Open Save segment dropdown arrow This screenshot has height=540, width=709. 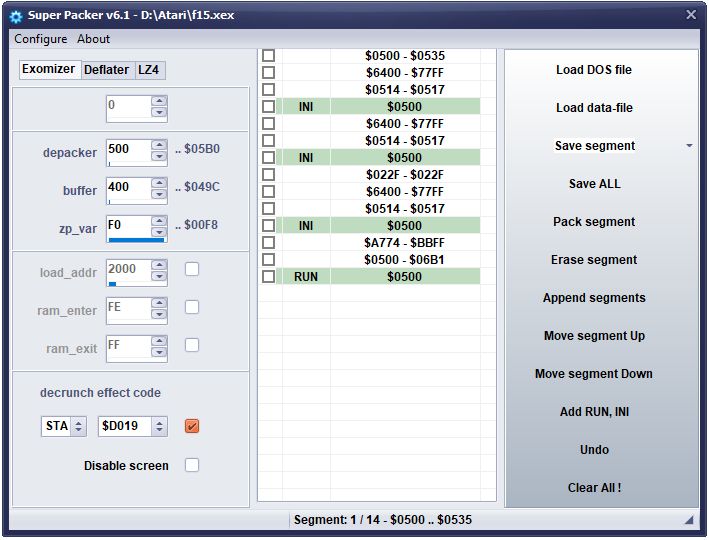tap(689, 146)
